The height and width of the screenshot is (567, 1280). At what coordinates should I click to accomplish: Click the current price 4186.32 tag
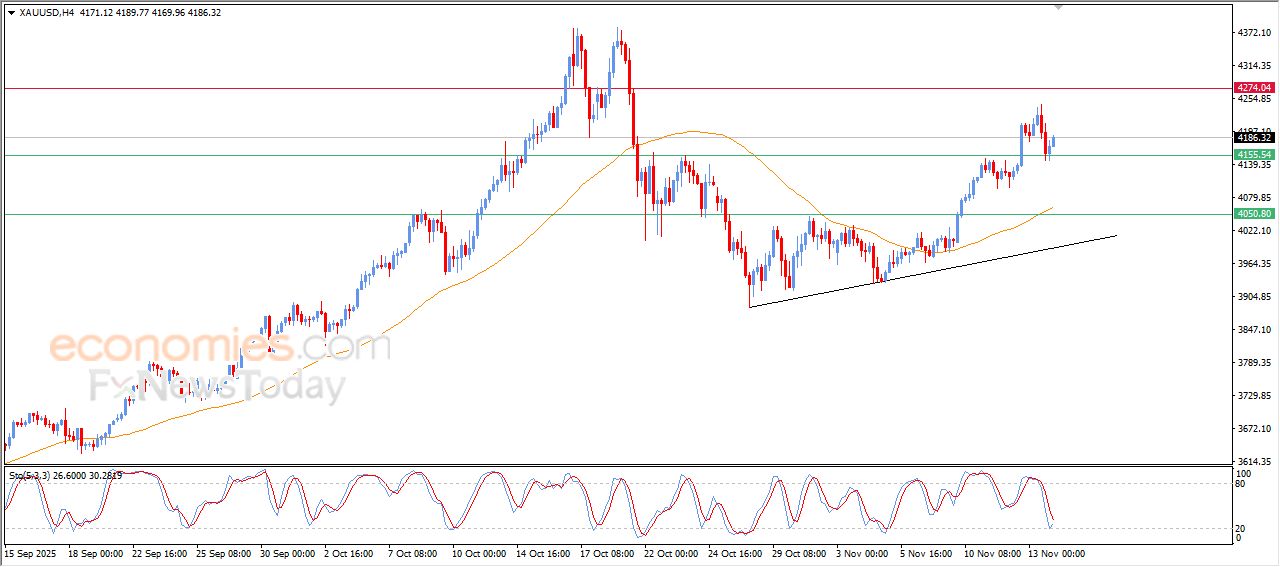click(x=1254, y=138)
